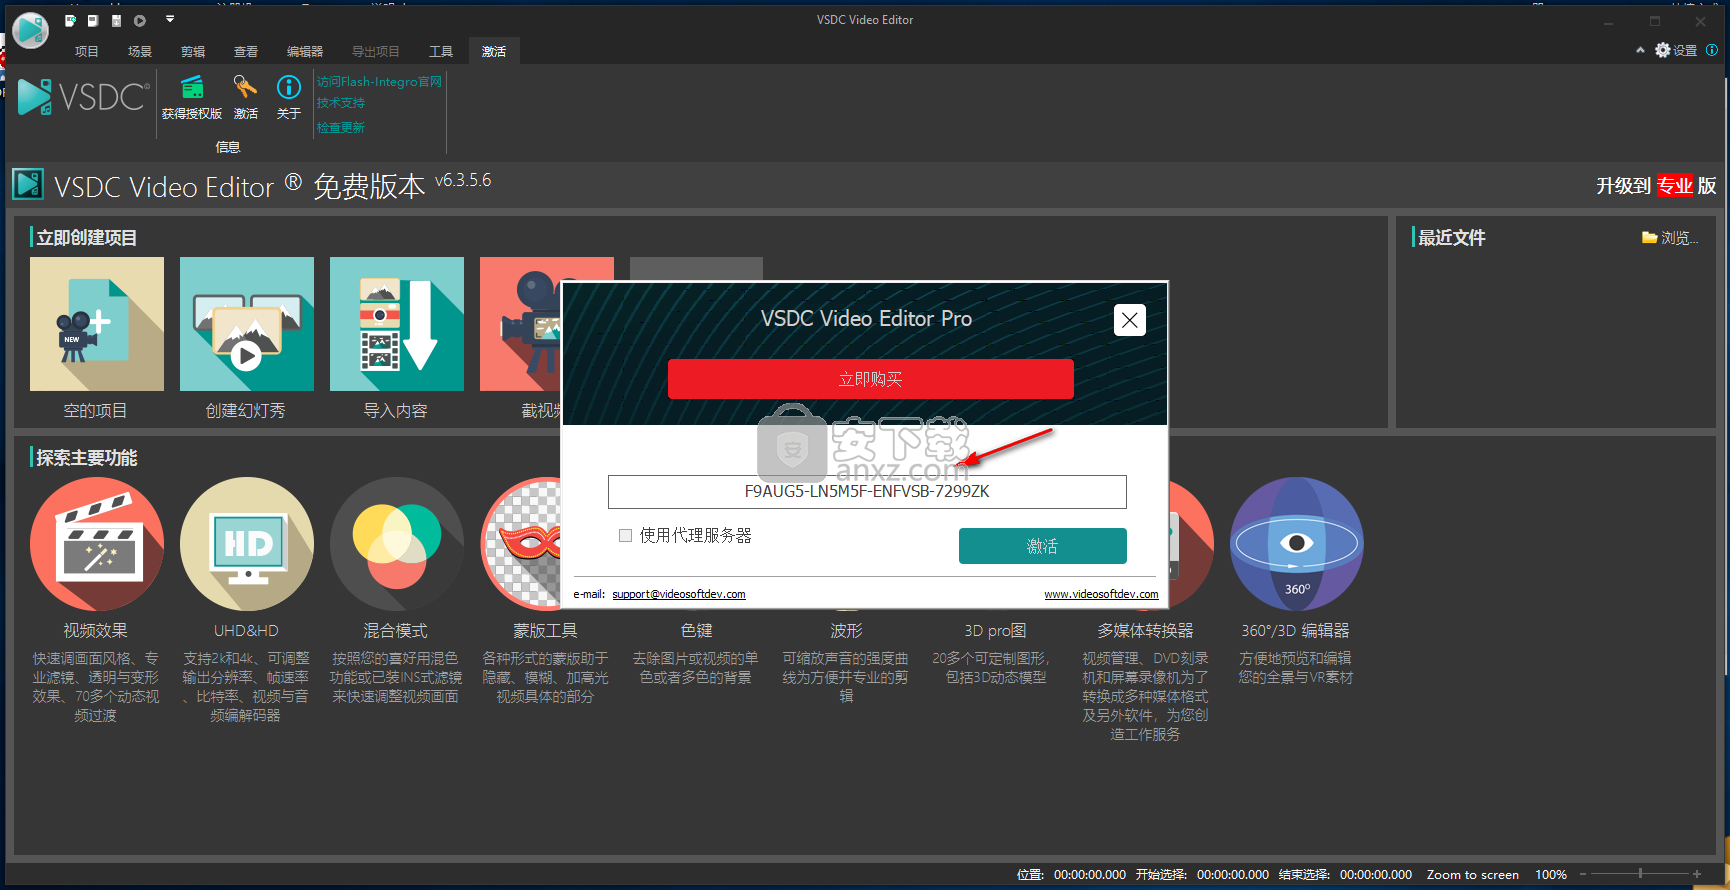Open www.videosoftdev.com website link
Screen dimensions: 1730x890
(1101, 594)
